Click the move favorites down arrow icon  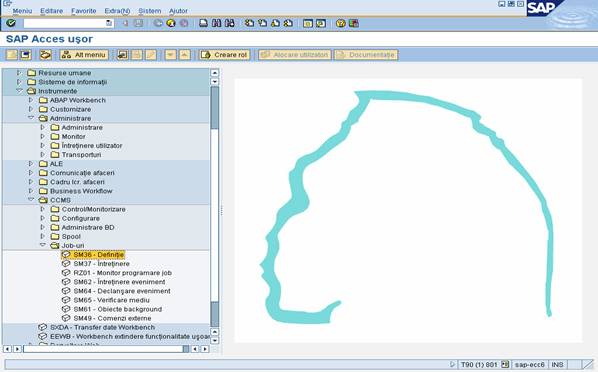[x=170, y=55]
